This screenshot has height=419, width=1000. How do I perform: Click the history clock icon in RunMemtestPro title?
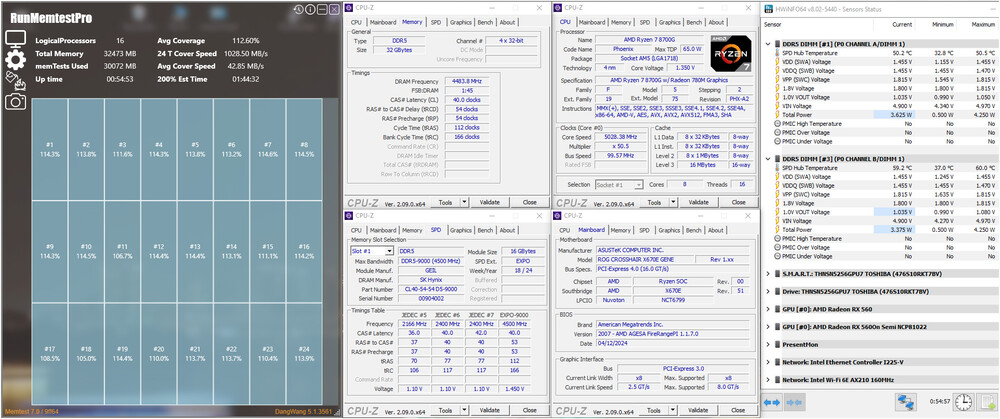tap(298, 10)
